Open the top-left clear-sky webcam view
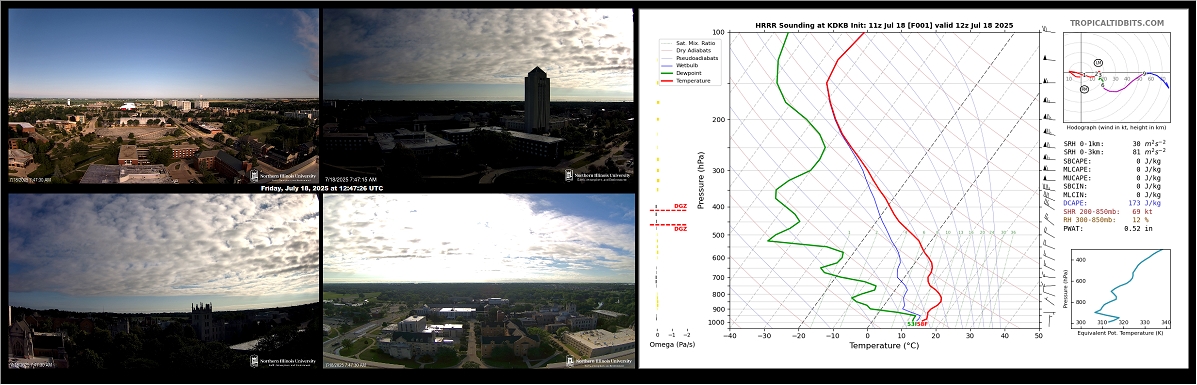The width and height of the screenshot is (1197, 385). click(x=163, y=96)
